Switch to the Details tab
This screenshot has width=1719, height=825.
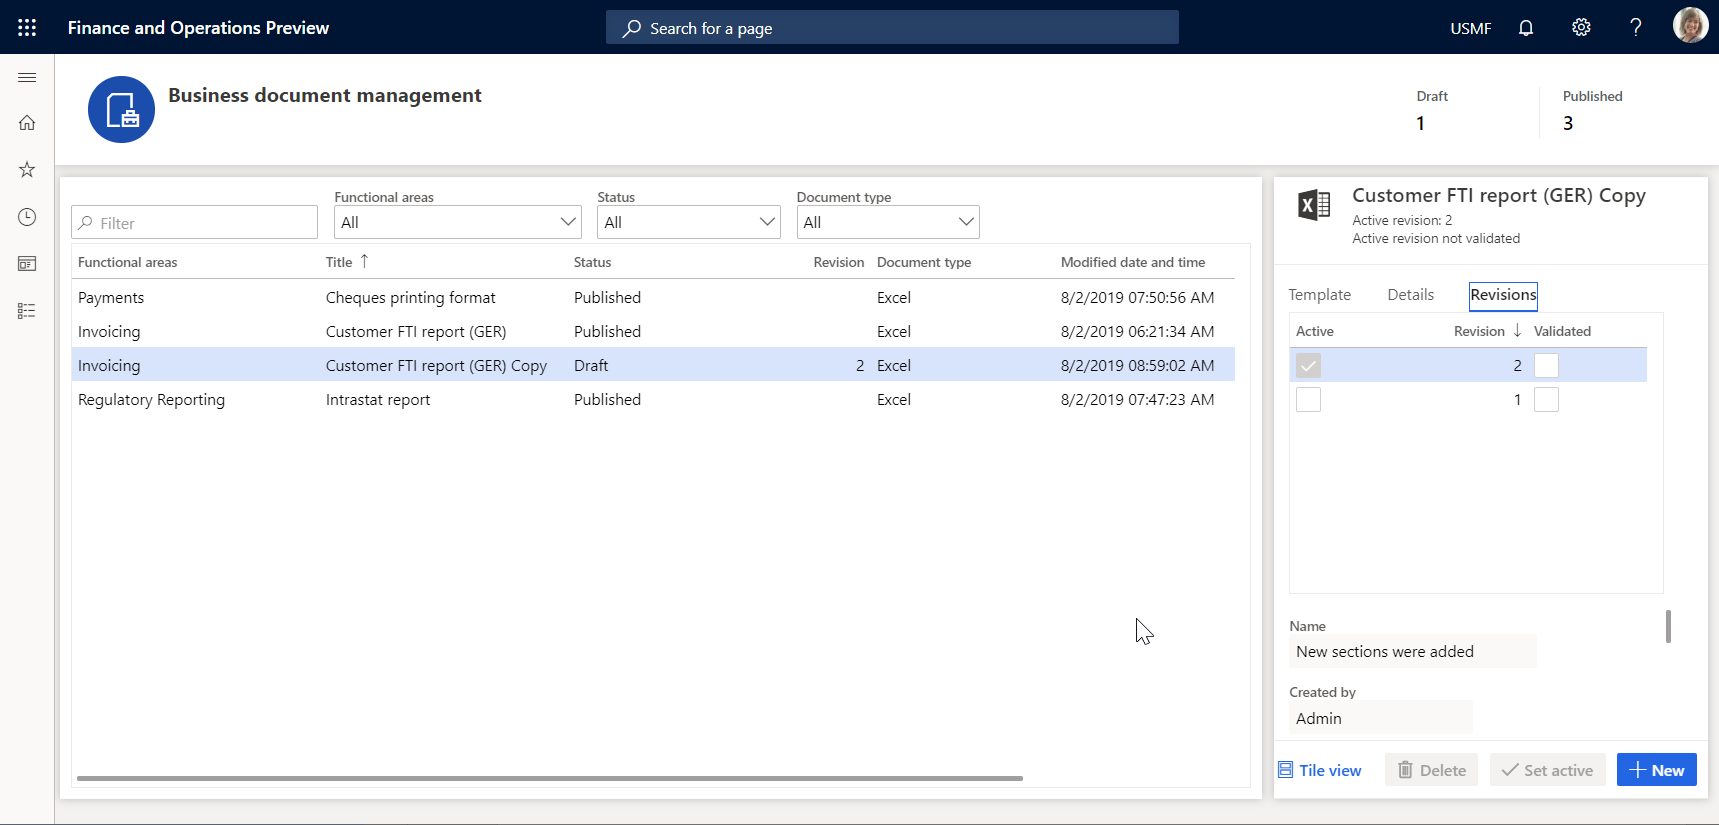(1410, 295)
